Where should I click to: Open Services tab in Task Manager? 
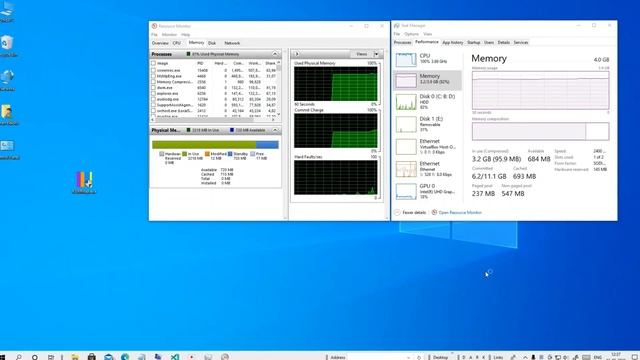(521, 42)
